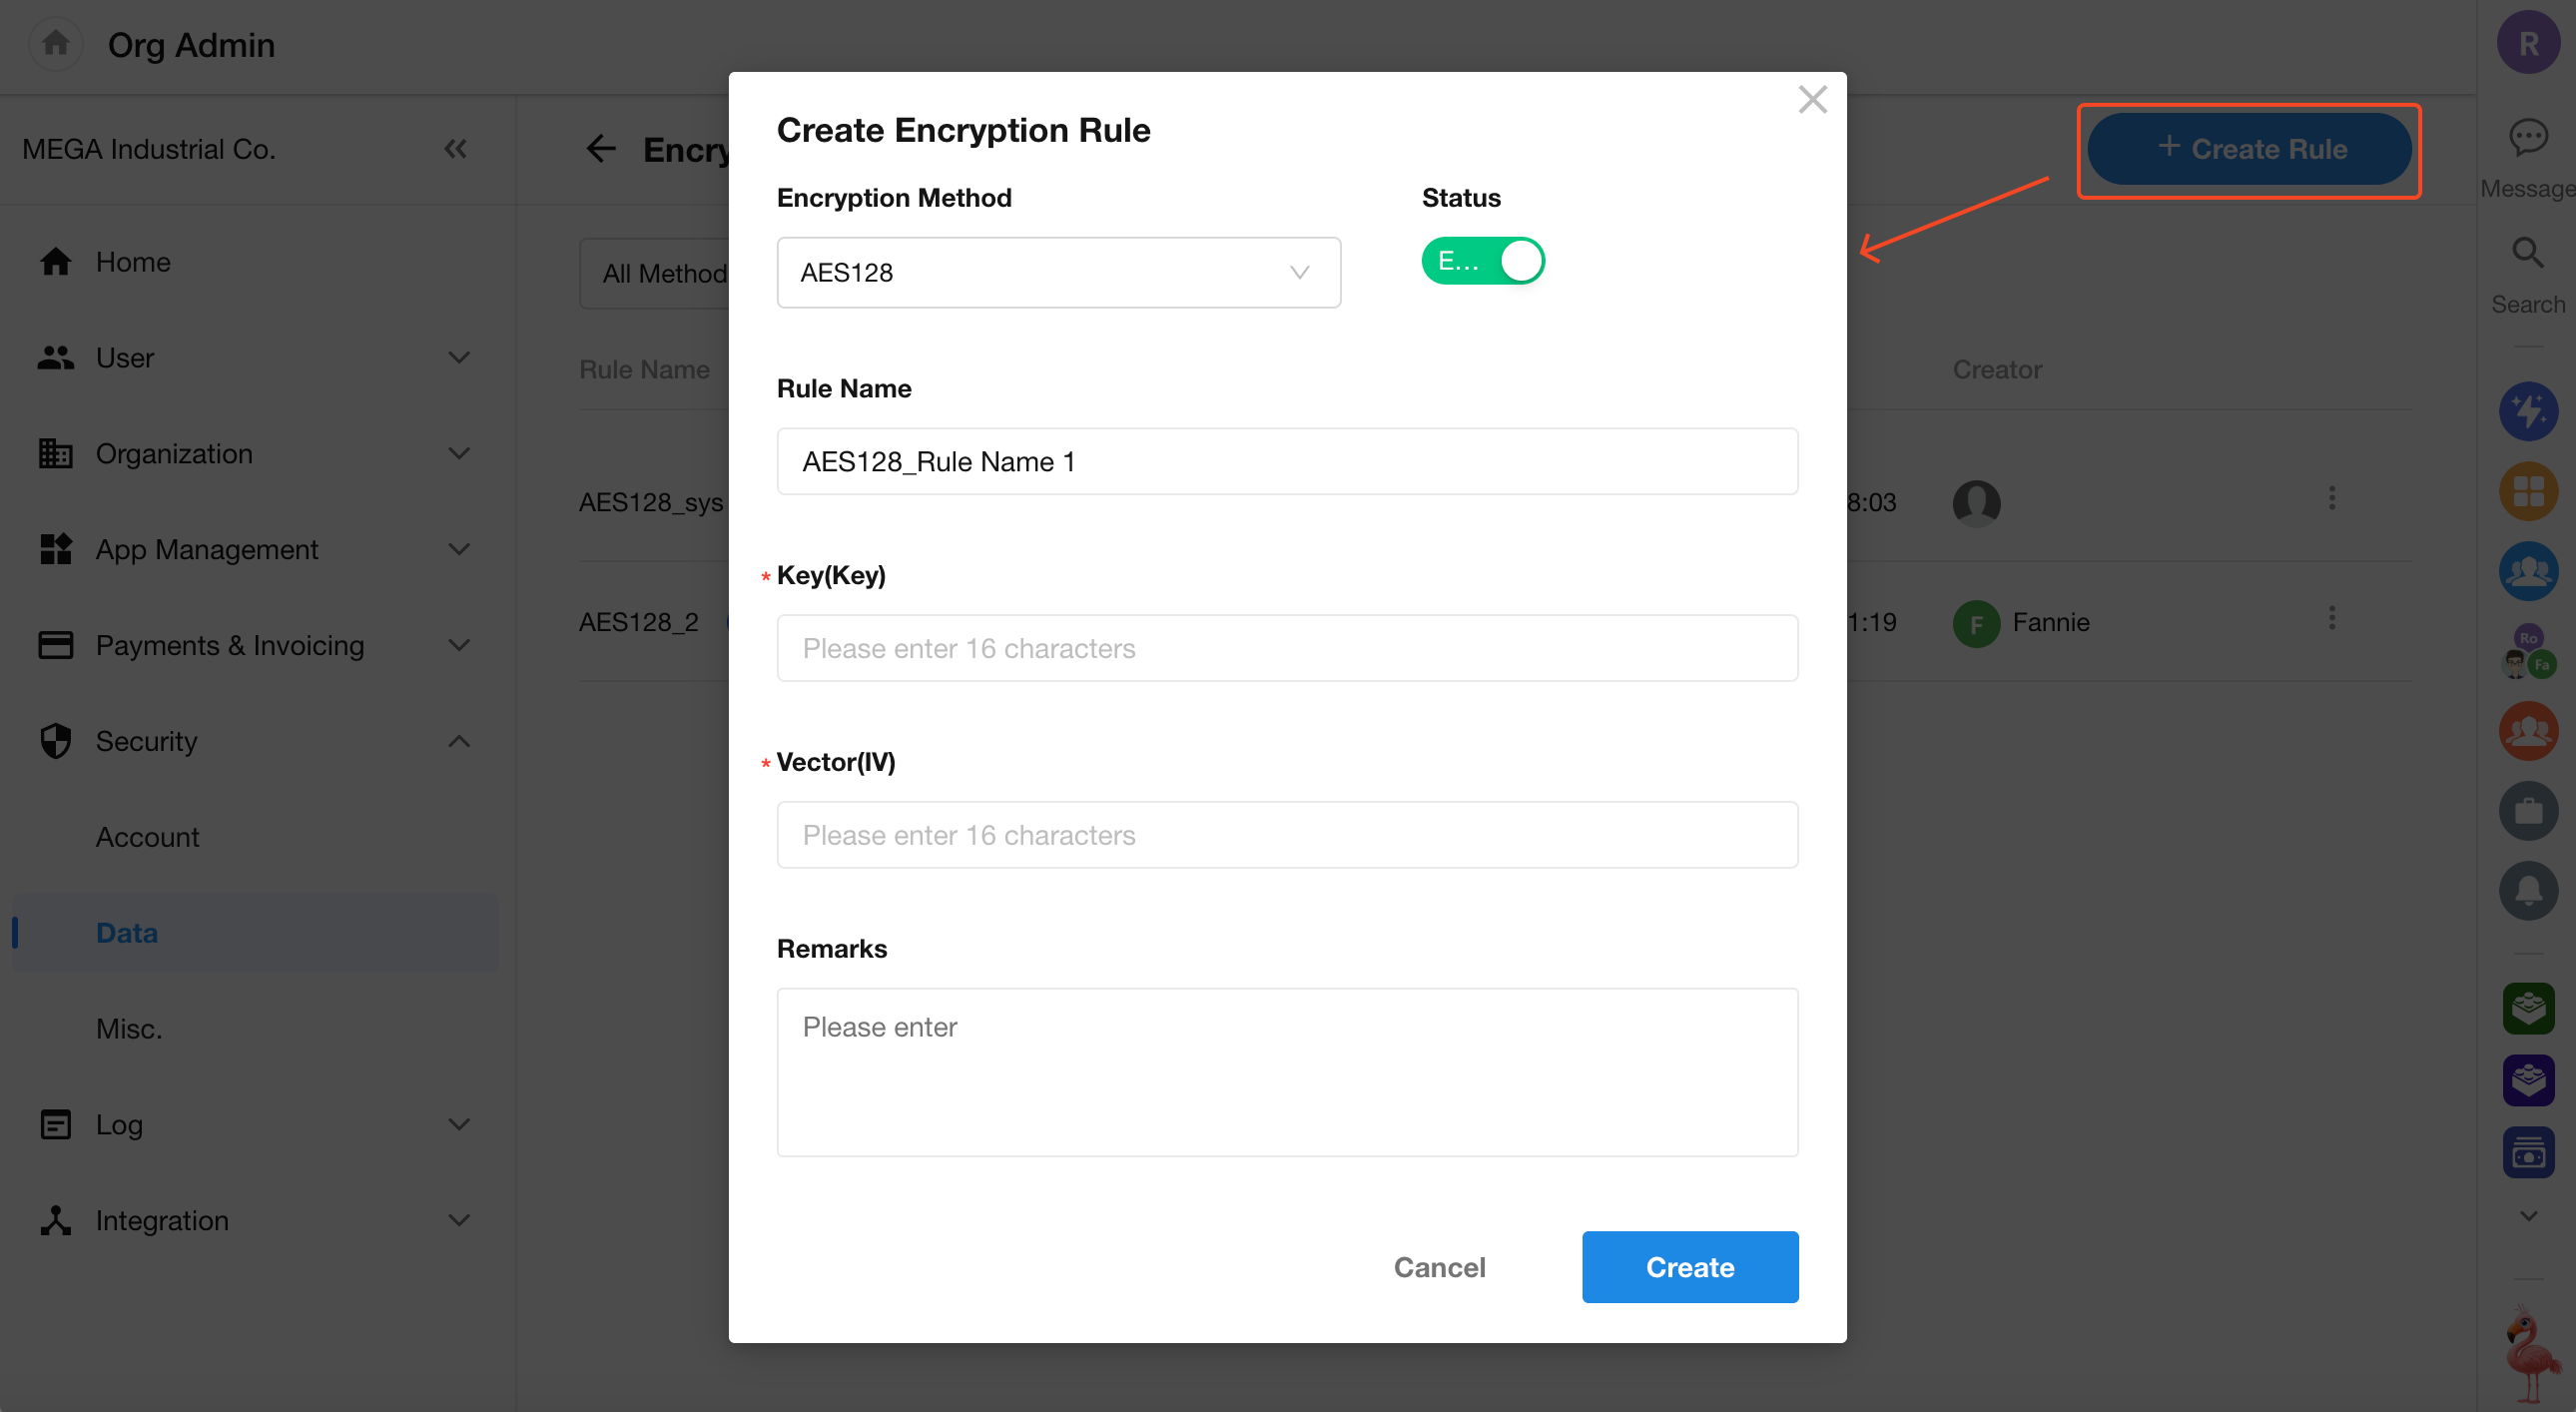Select Account under Security

click(x=147, y=837)
